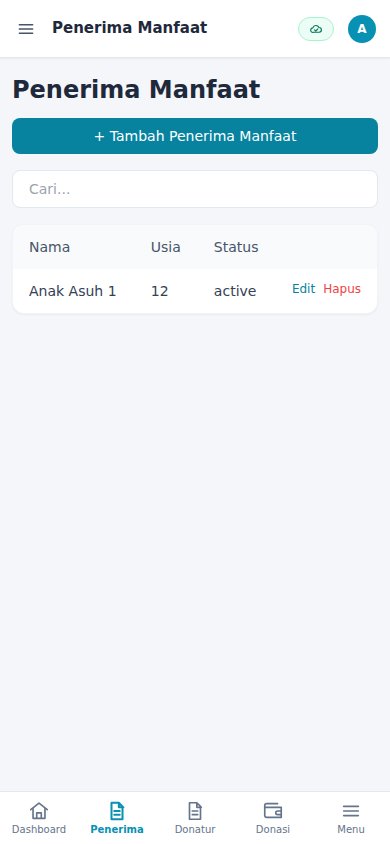Go to Dashboard via home icon
The width and height of the screenshot is (390, 844).
[x=39, y=810]
